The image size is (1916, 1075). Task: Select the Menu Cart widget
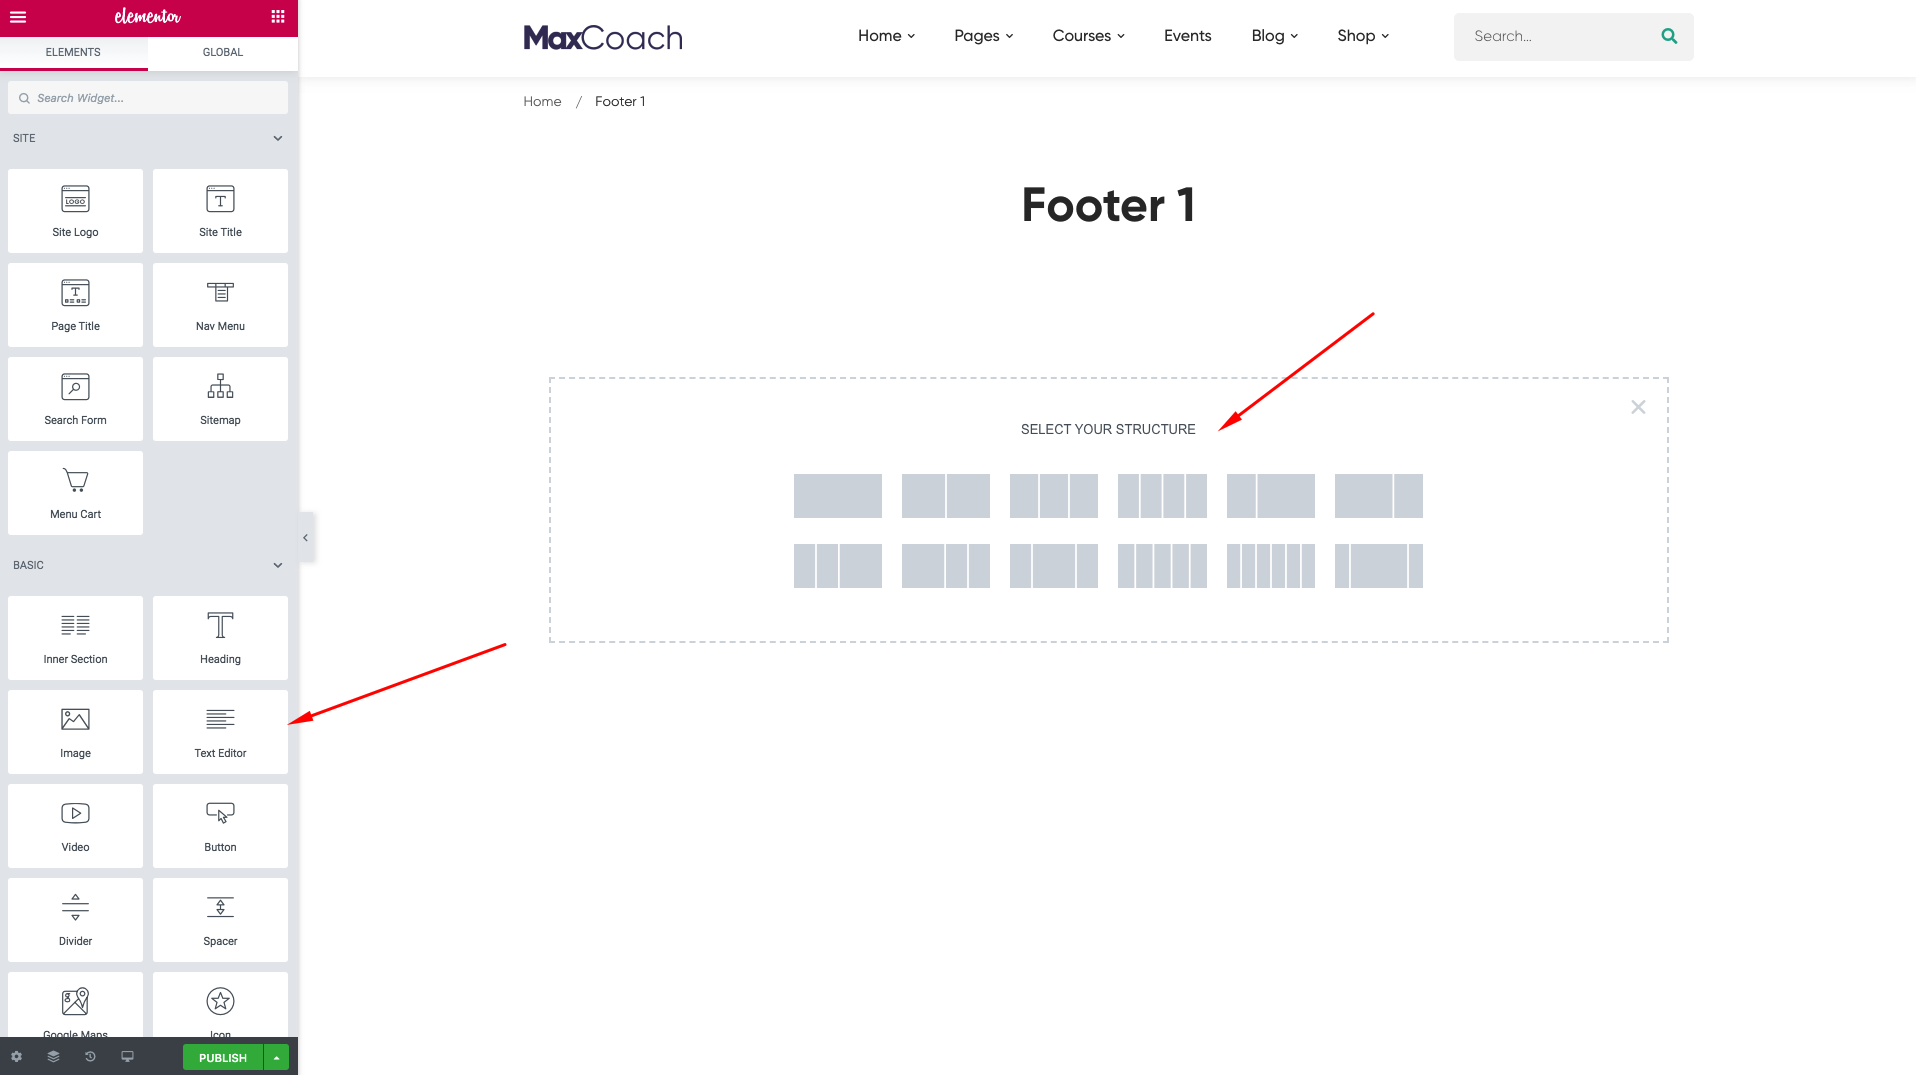(x=75, y=493)
